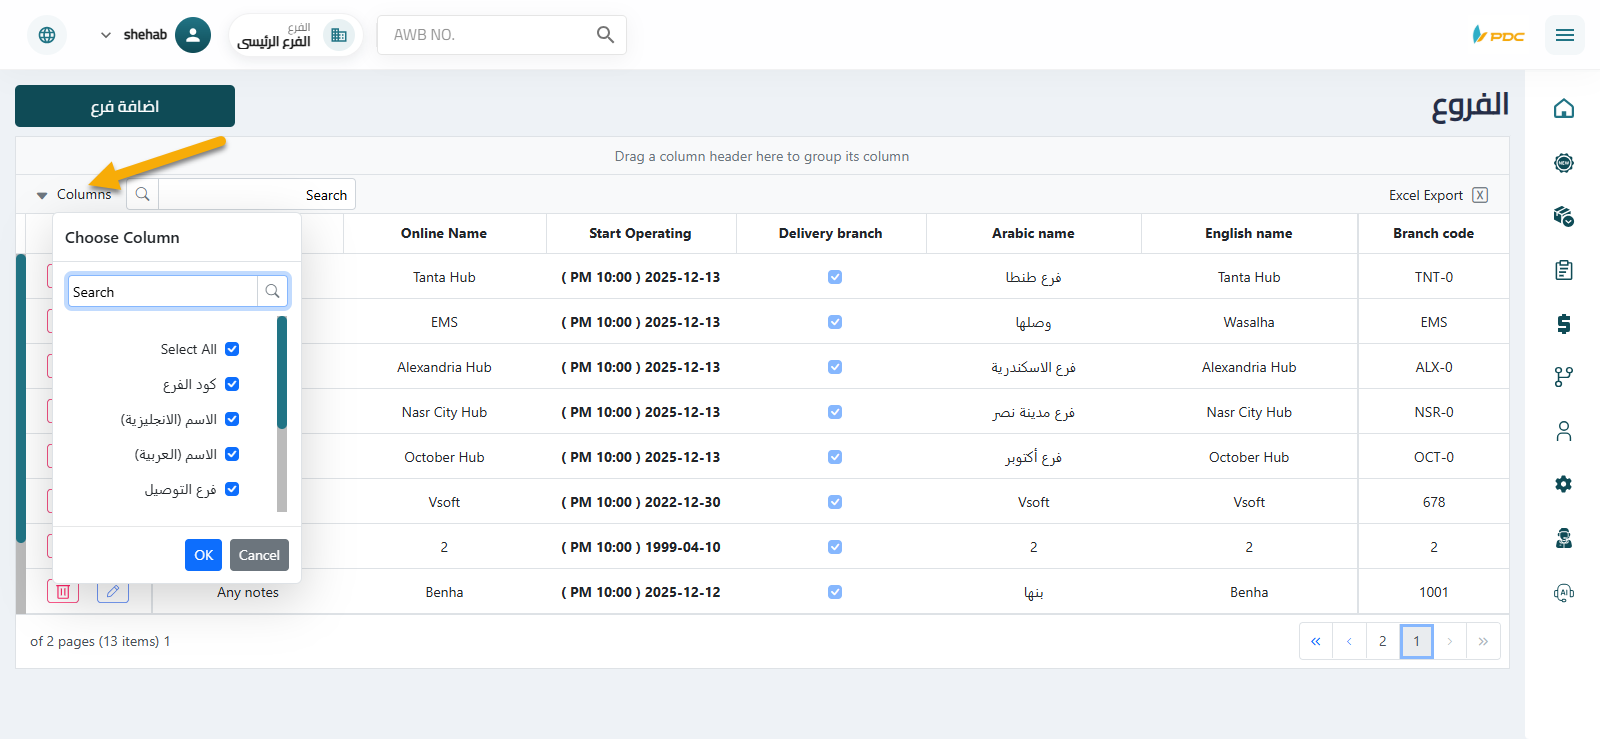
Task: Open the clipboard reports sidebar icon
Action: 1563,270
